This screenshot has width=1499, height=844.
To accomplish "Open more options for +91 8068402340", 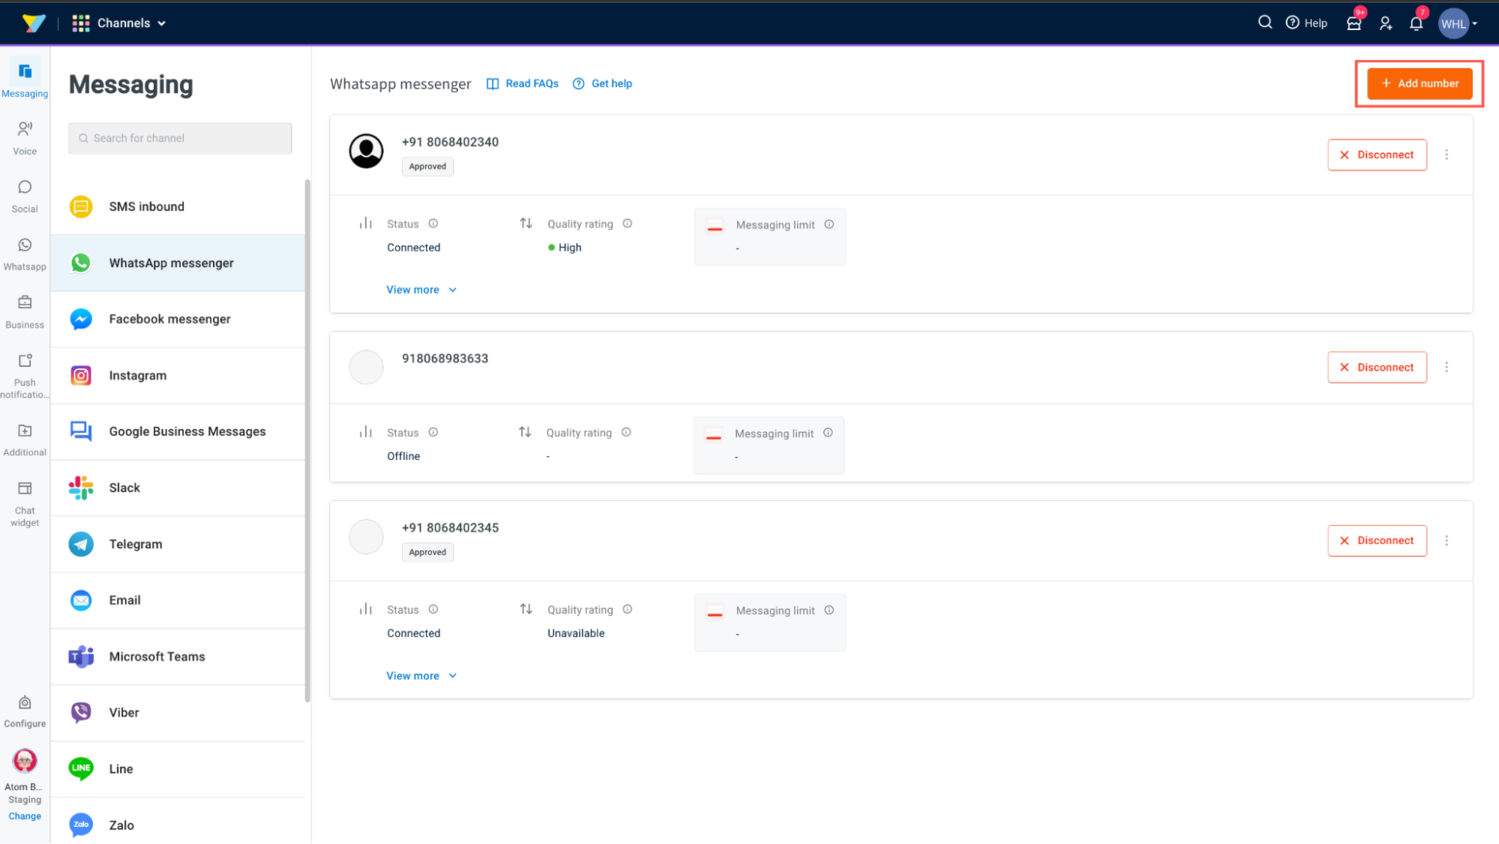I will click(x=1447, y=155).
